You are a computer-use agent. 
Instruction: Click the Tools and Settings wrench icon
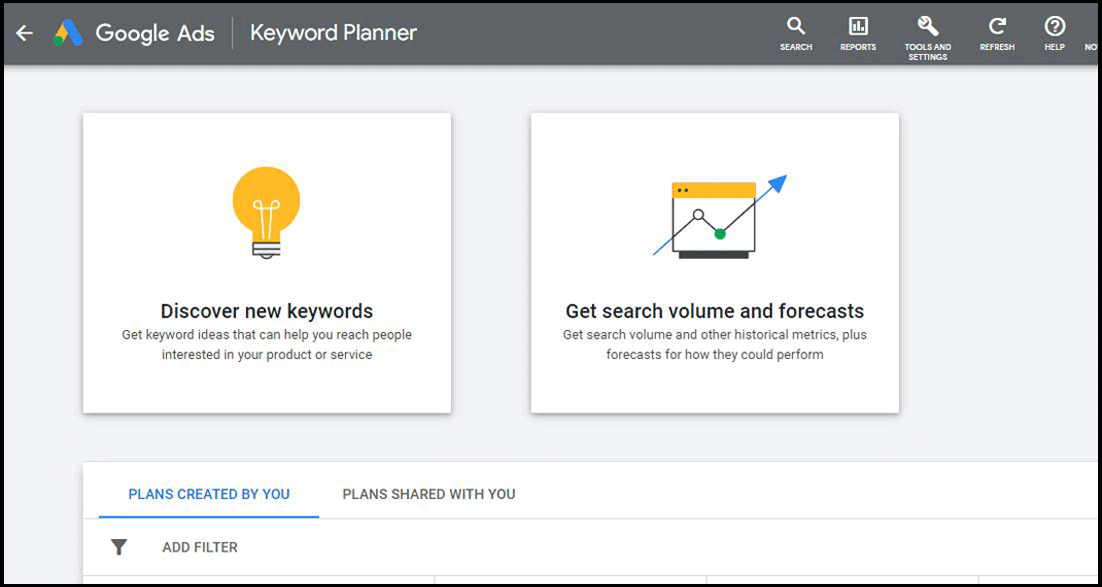[x=926, y=30]
